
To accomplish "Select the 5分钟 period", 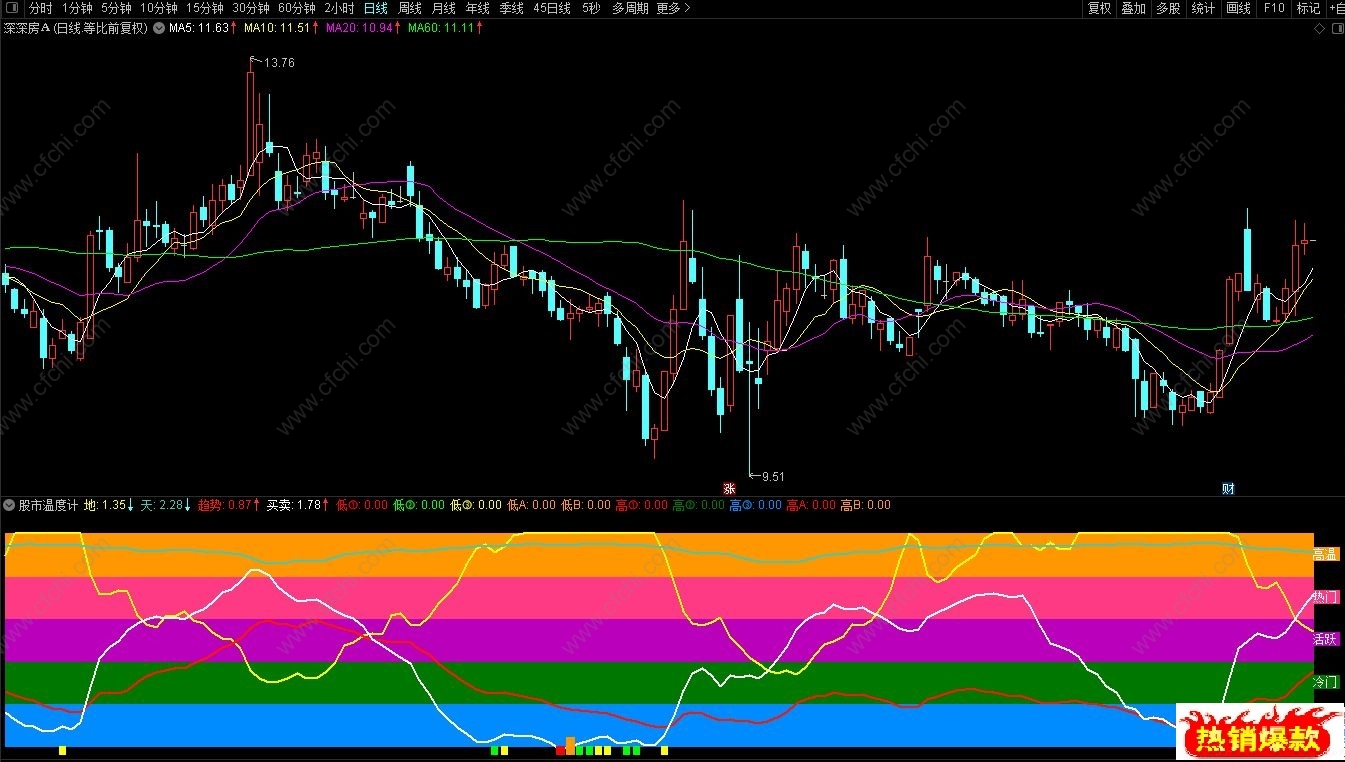I will pos(116,8).
